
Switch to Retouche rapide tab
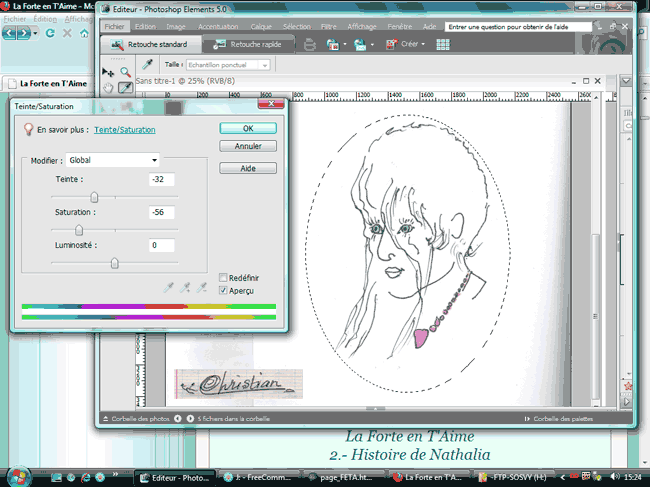coord(248,44)
